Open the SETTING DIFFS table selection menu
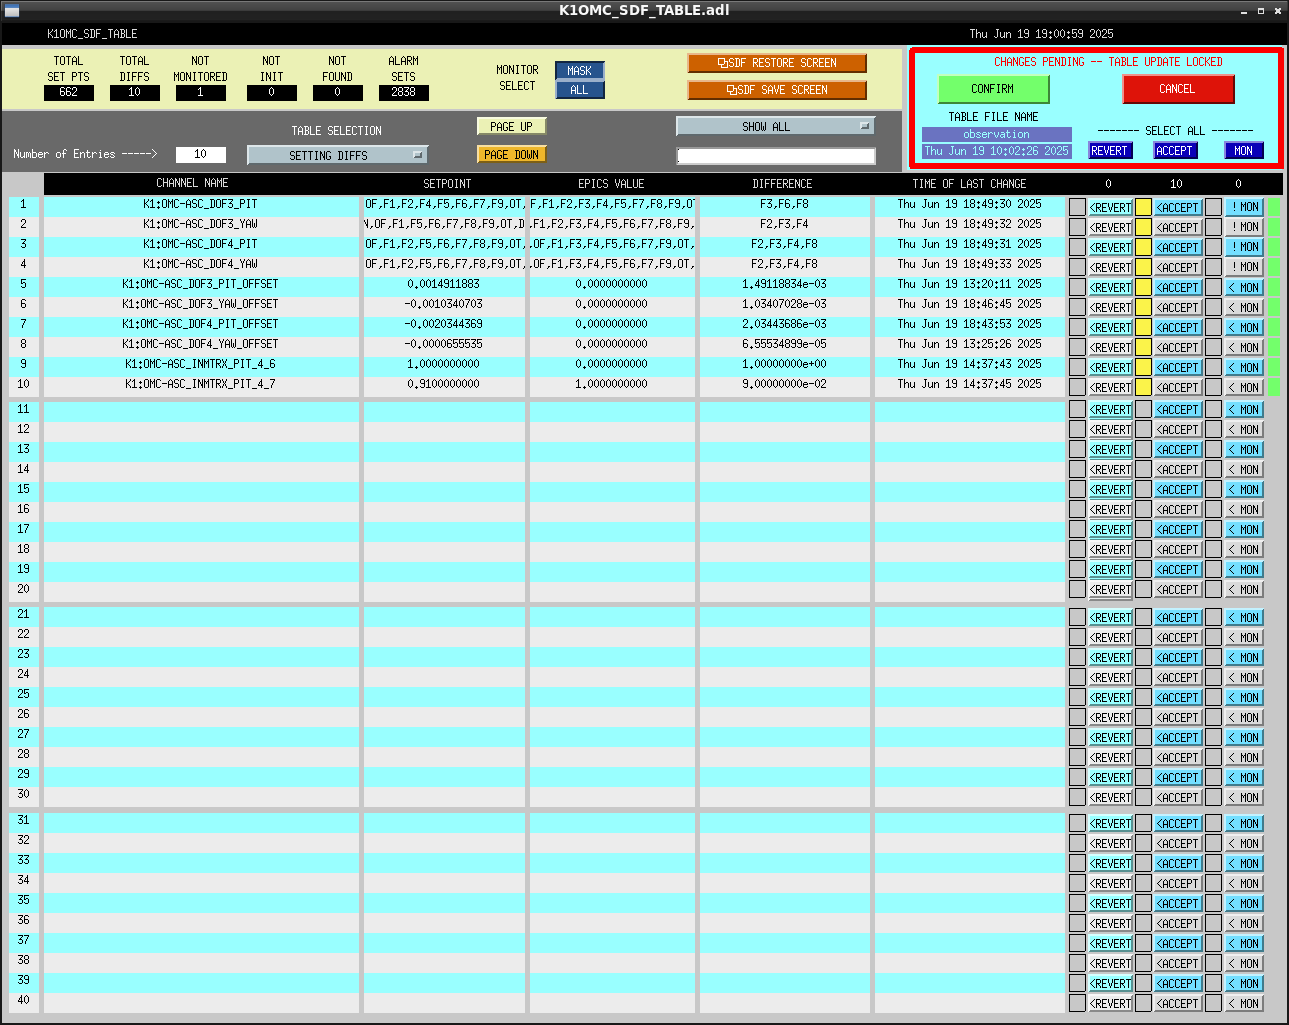Viewport: 1289px width, 1025px height. click(338, 155)
